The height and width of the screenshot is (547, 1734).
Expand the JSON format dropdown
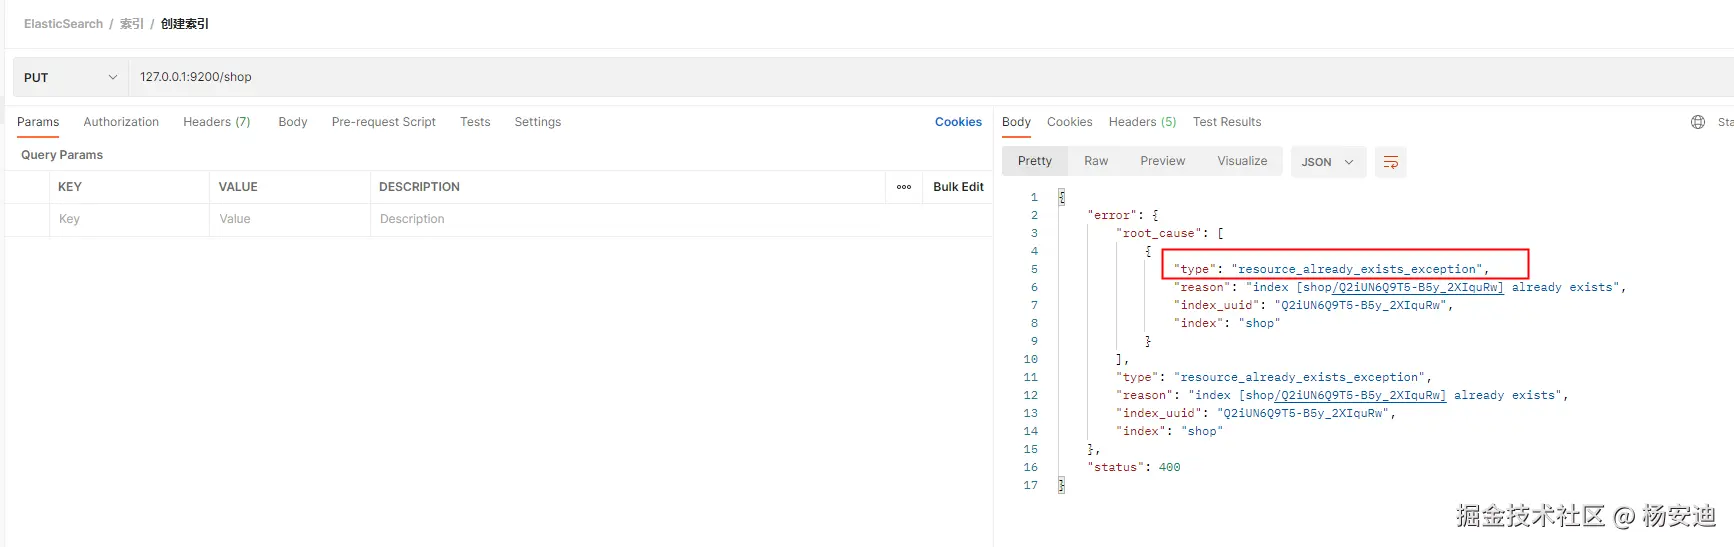[x=1327, y=162]
